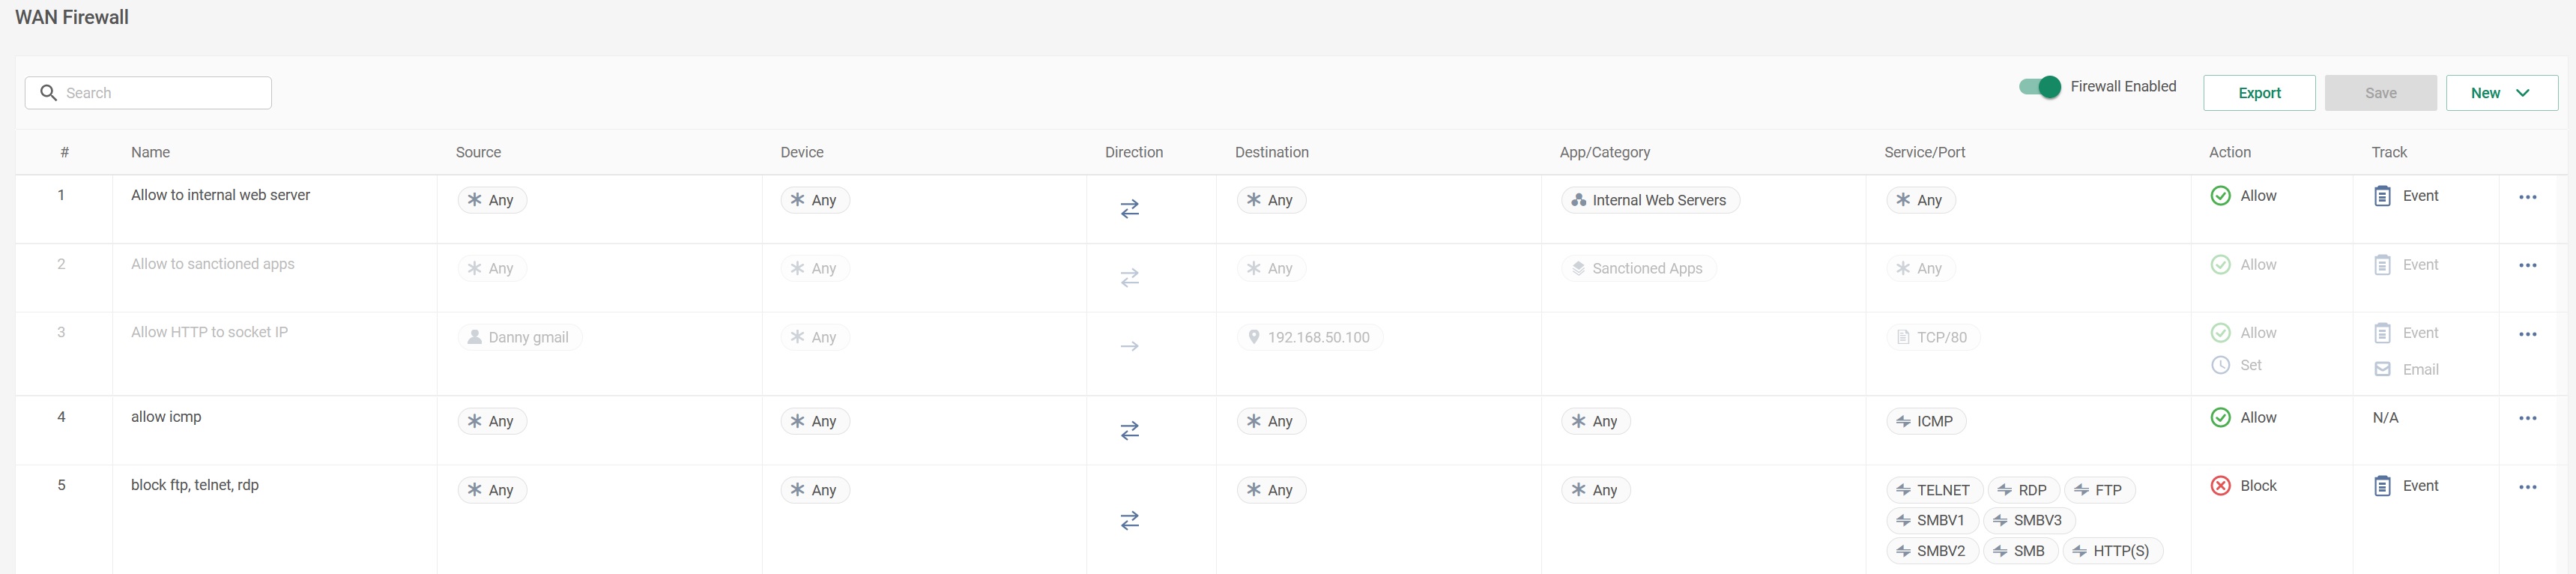Click the Danny gmail source chip
This screenshot has width=2576, height=574.
519,337
